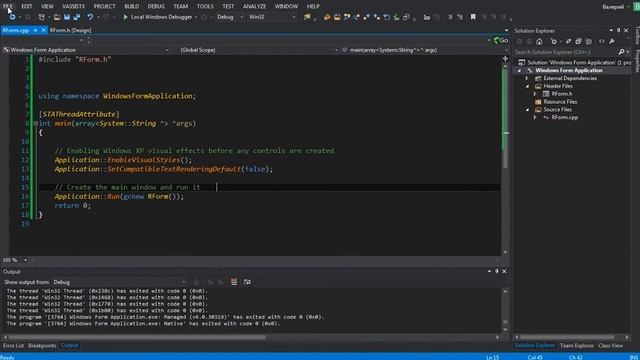Click Solution Explorer pending changes filter icon
The width and height of the screenshot is (640, 360).
(x=554, y=42)
